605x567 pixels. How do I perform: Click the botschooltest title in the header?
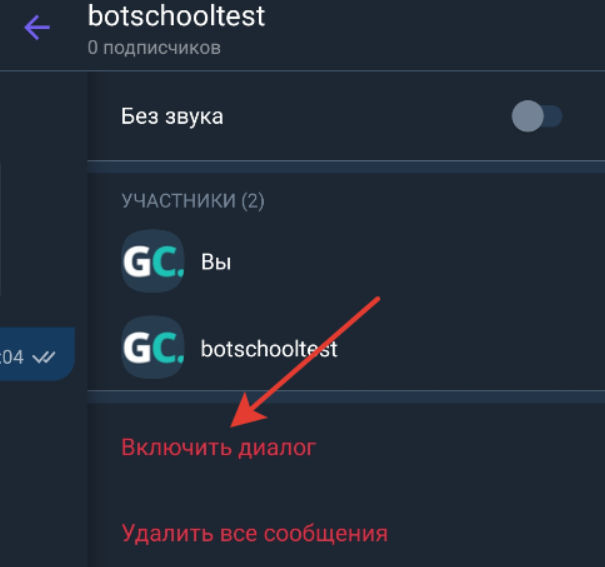(x=176, y=16)
